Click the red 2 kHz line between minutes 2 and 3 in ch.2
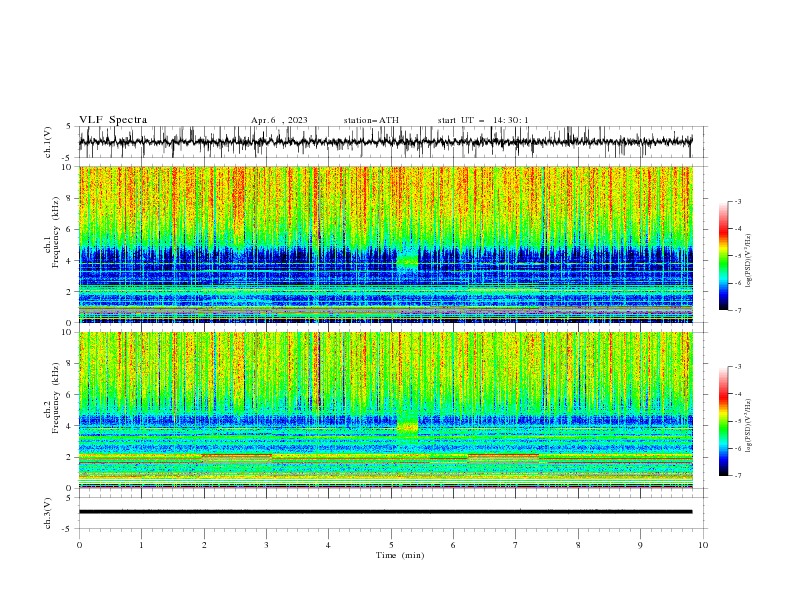Image resolution: width=792 pixels, height=612 pixels. click(x=237, y=455)
